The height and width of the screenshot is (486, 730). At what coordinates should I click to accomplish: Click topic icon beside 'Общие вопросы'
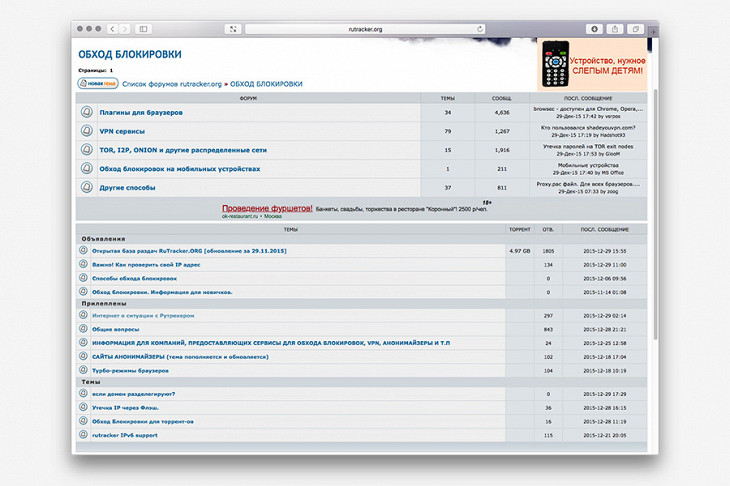(84, 329)
